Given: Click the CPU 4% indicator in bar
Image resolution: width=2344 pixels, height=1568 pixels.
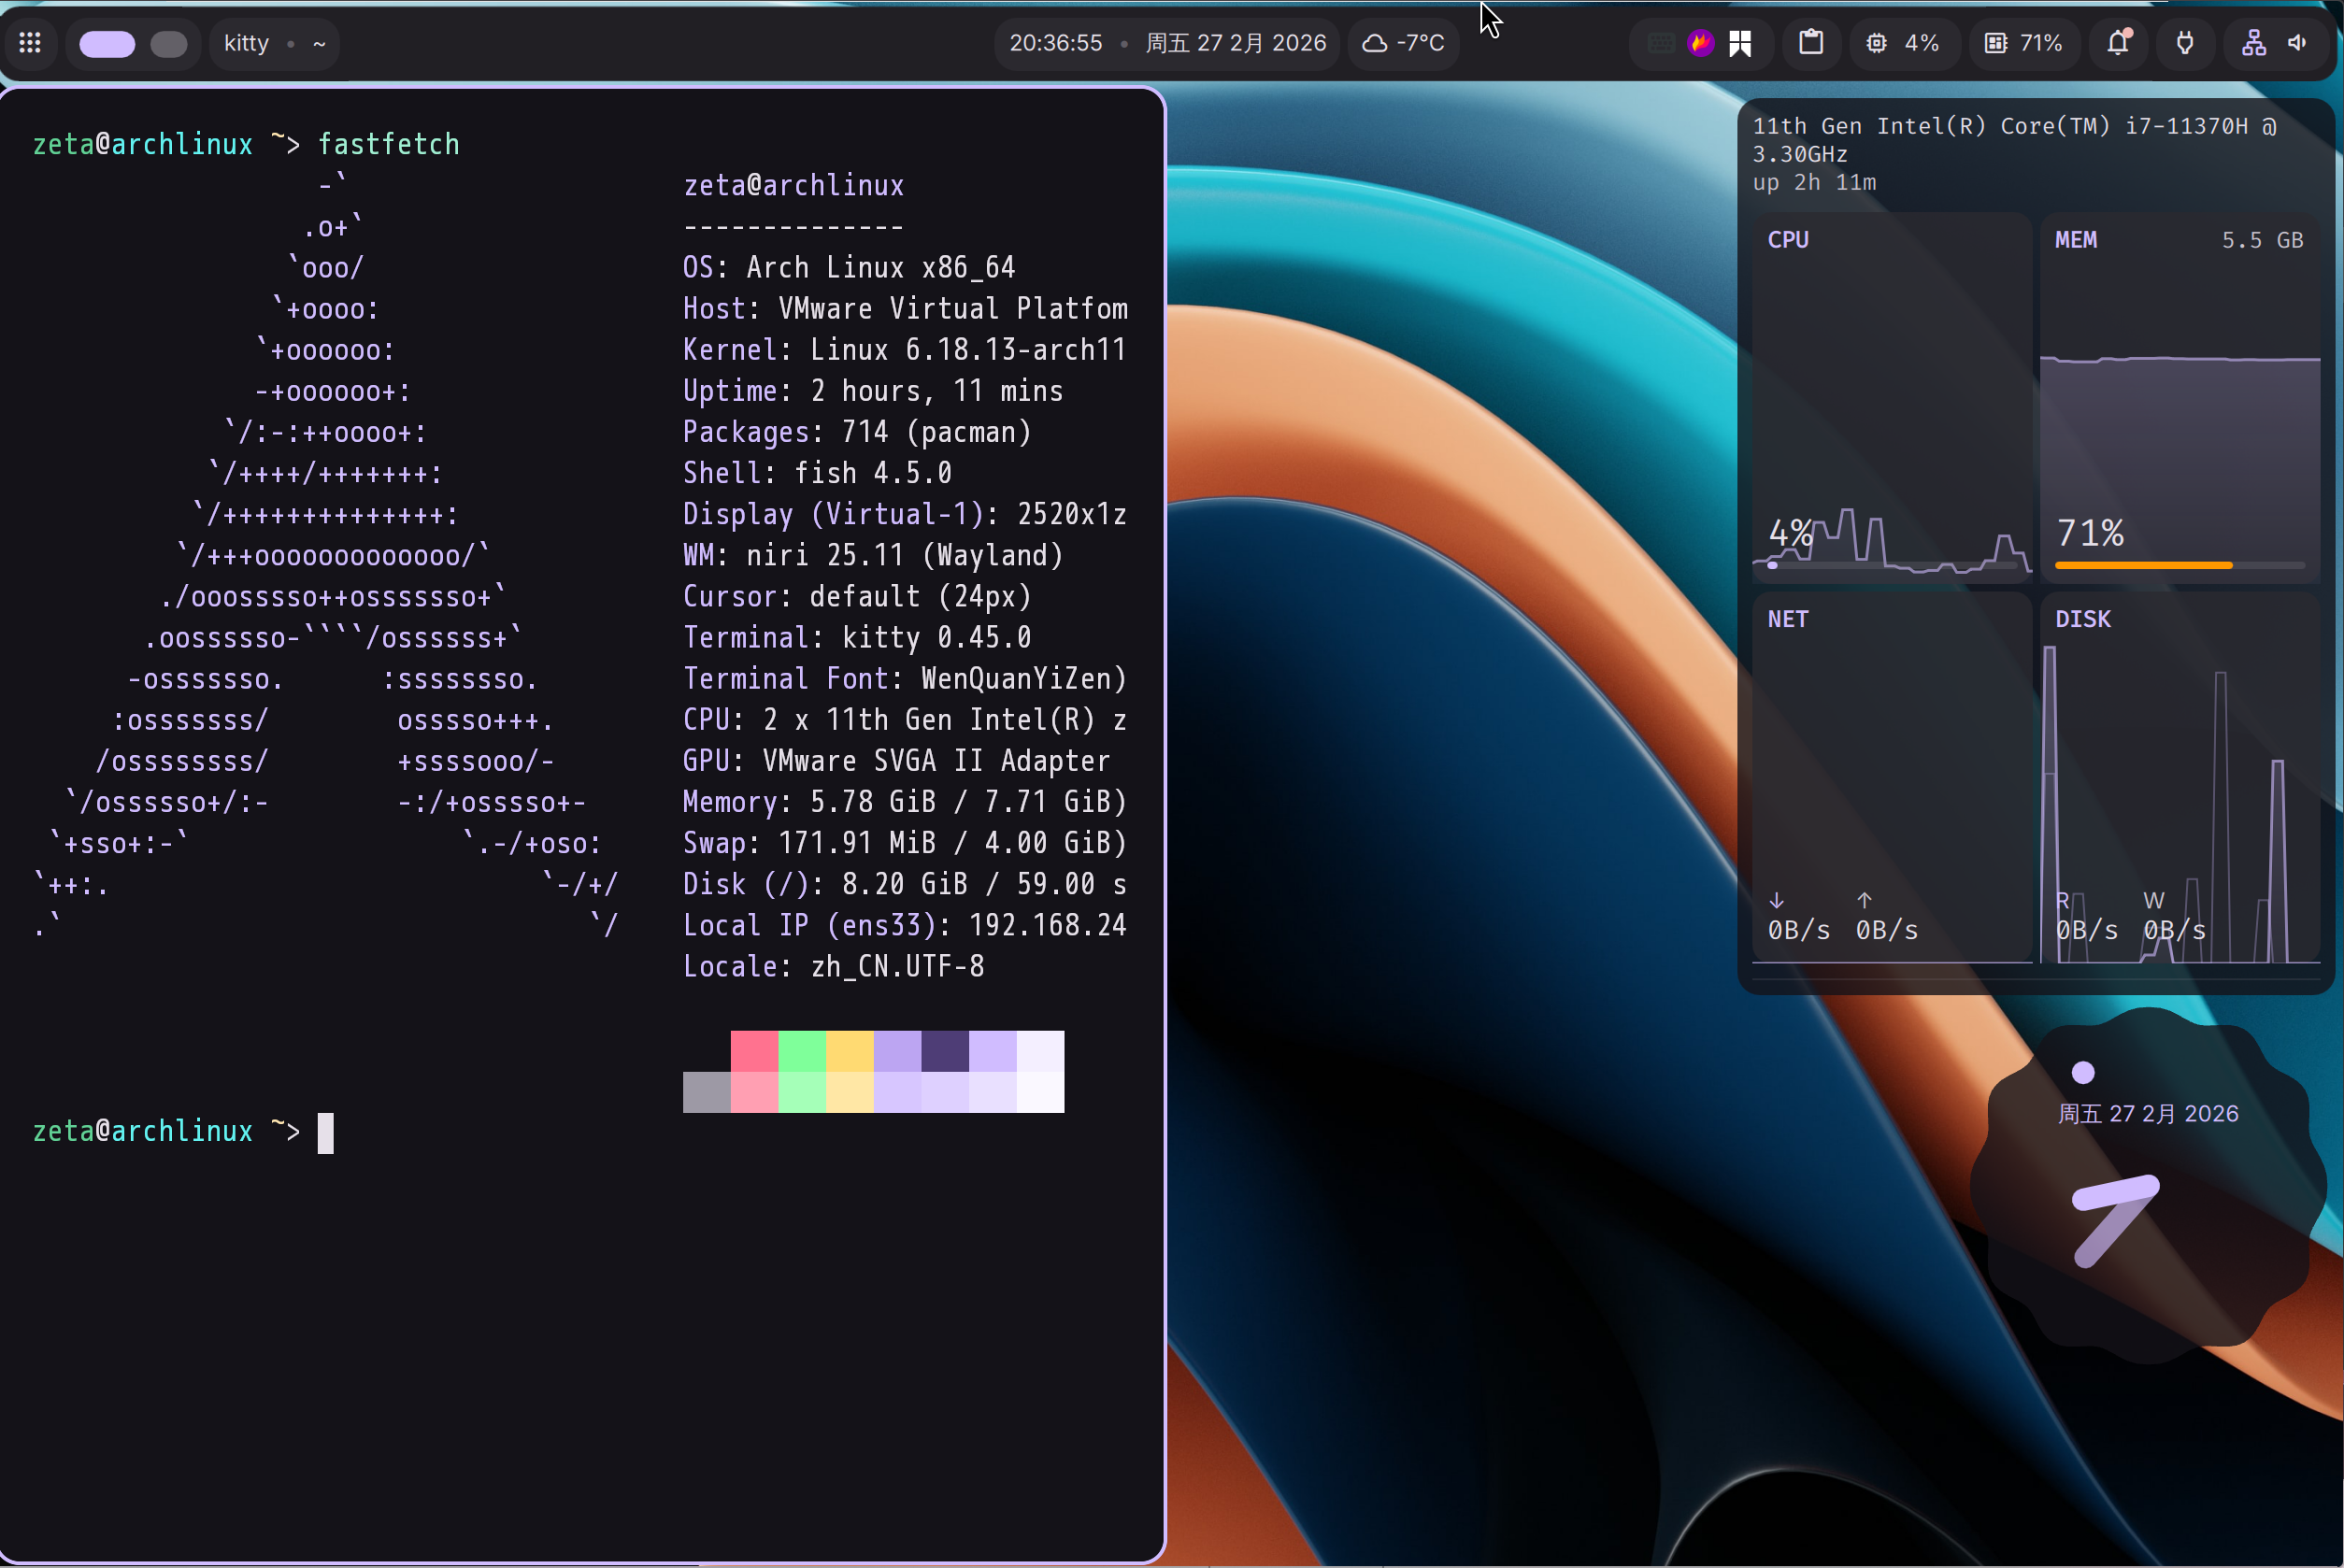Looking at the screenshot, I should 1902,43.
